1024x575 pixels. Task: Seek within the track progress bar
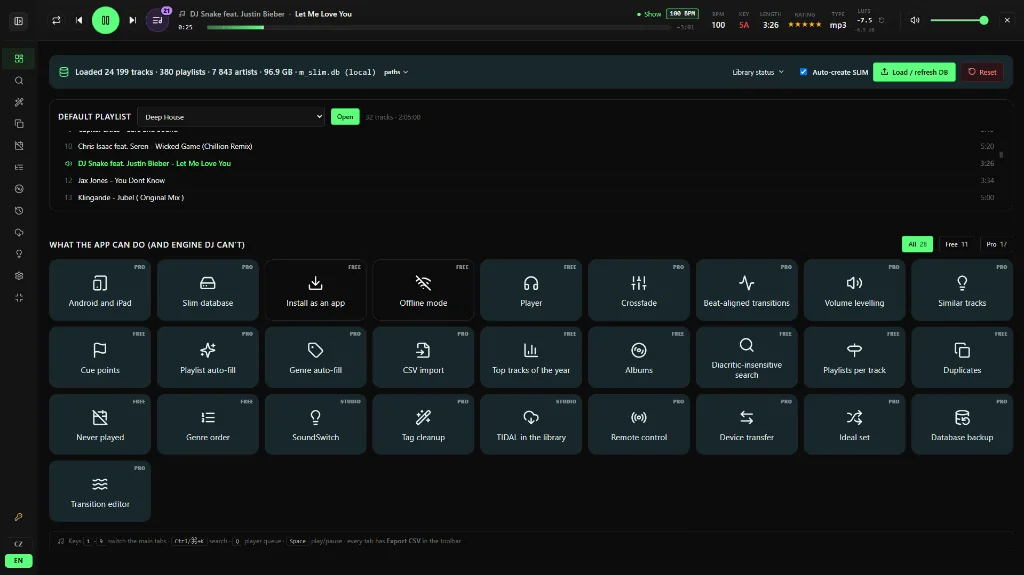tap(439, 27)
